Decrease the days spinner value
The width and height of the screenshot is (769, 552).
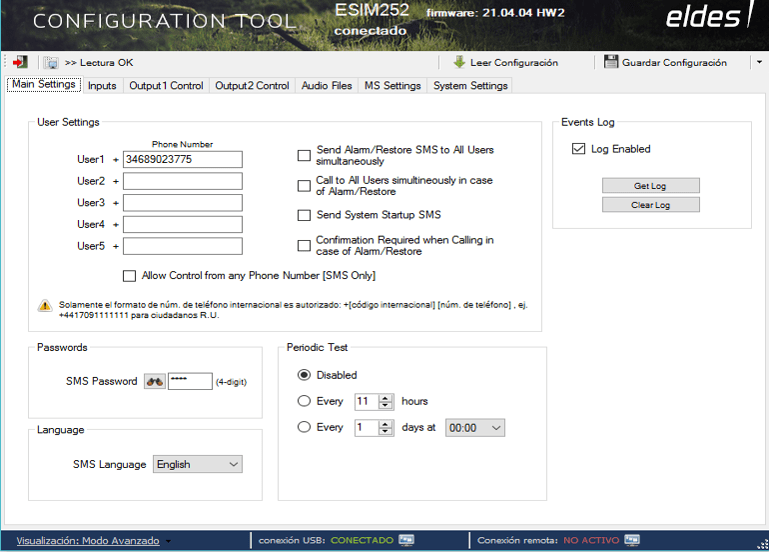coord(386,431)
